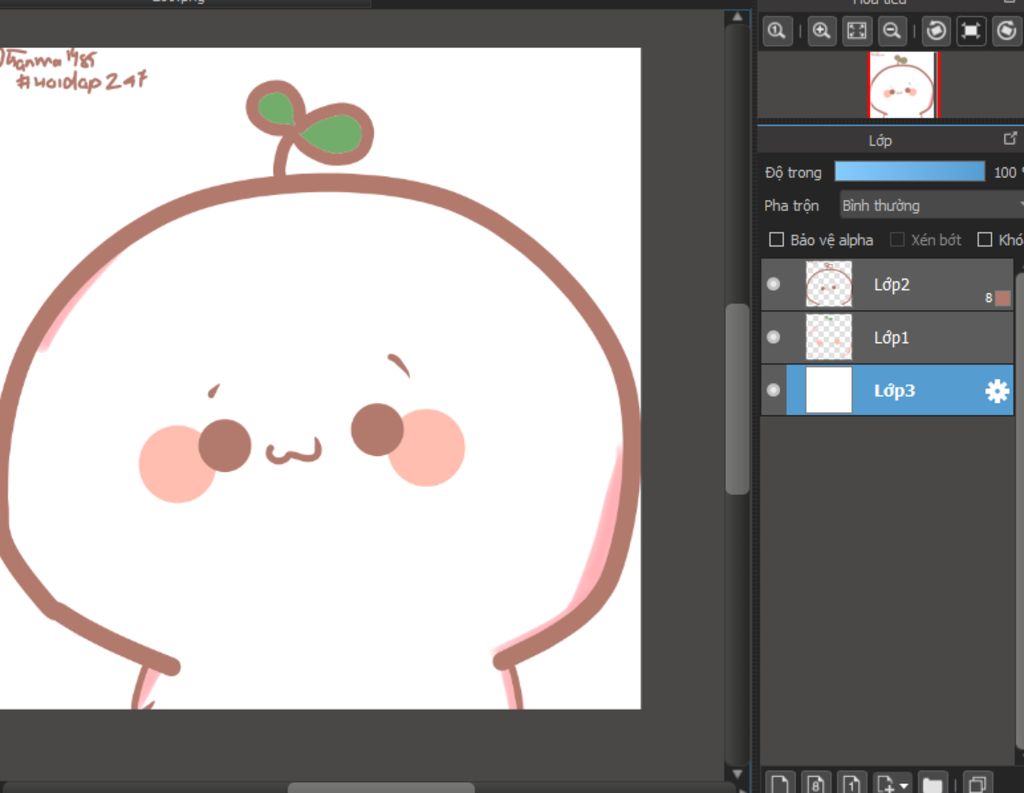Zoom out using the navigator magnifier
Screen dimensions: 1024x793
(x=892, y=31)
